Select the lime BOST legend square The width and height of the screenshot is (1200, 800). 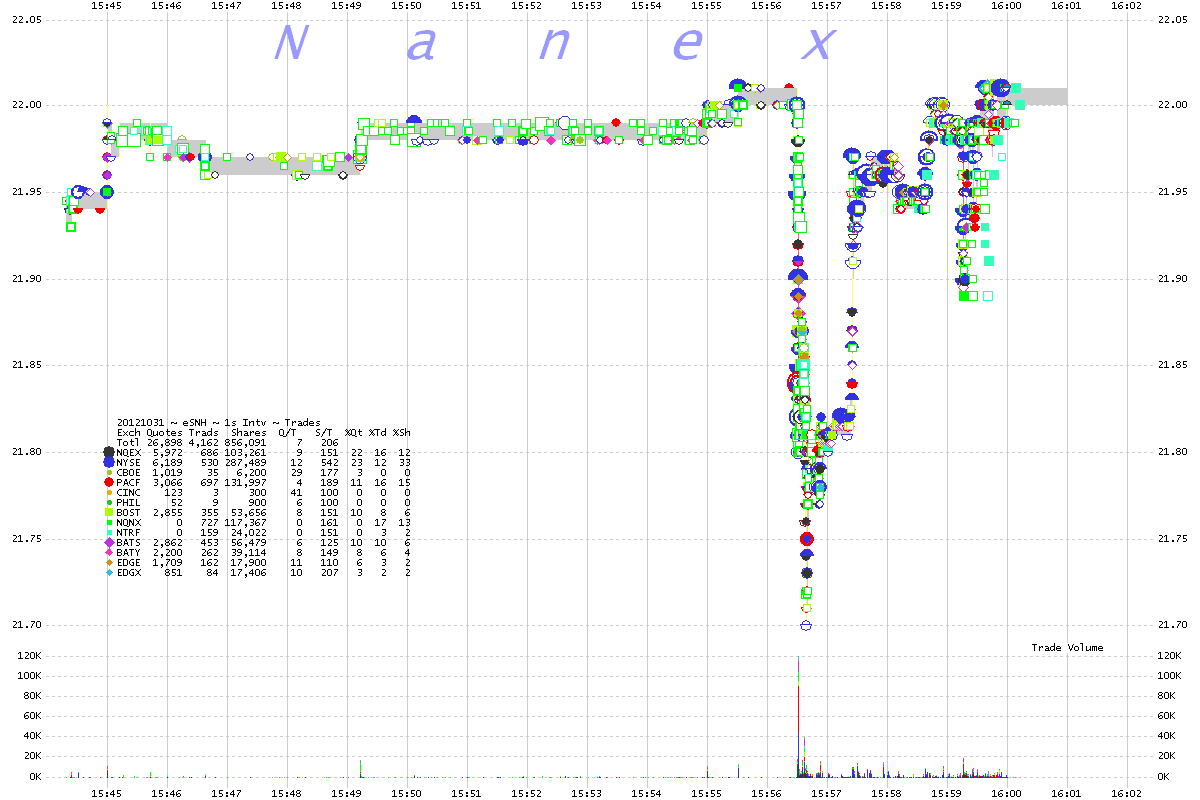click(x=108, y=512)
